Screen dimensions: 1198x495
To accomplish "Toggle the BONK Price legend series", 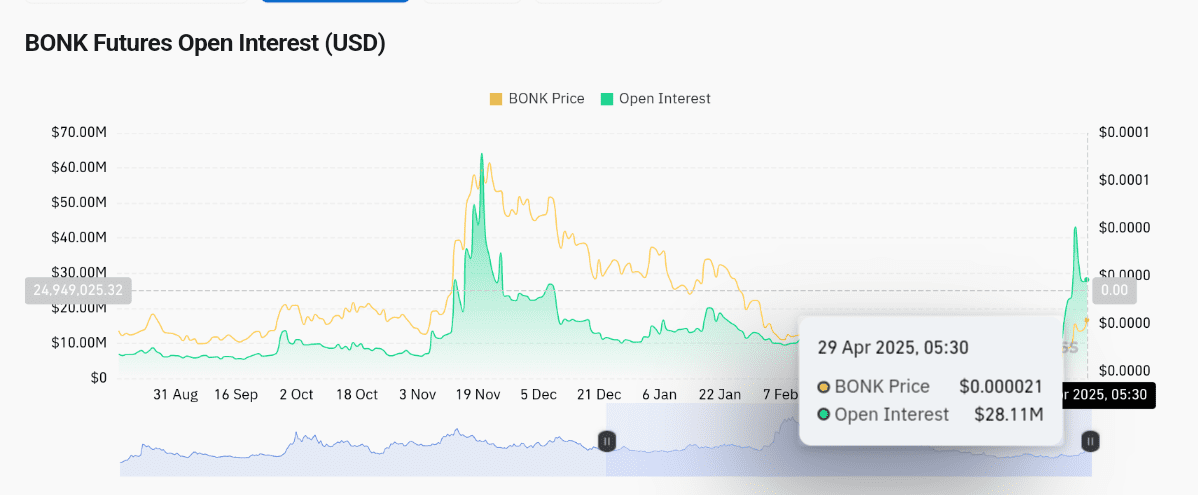I will [537, 99].
